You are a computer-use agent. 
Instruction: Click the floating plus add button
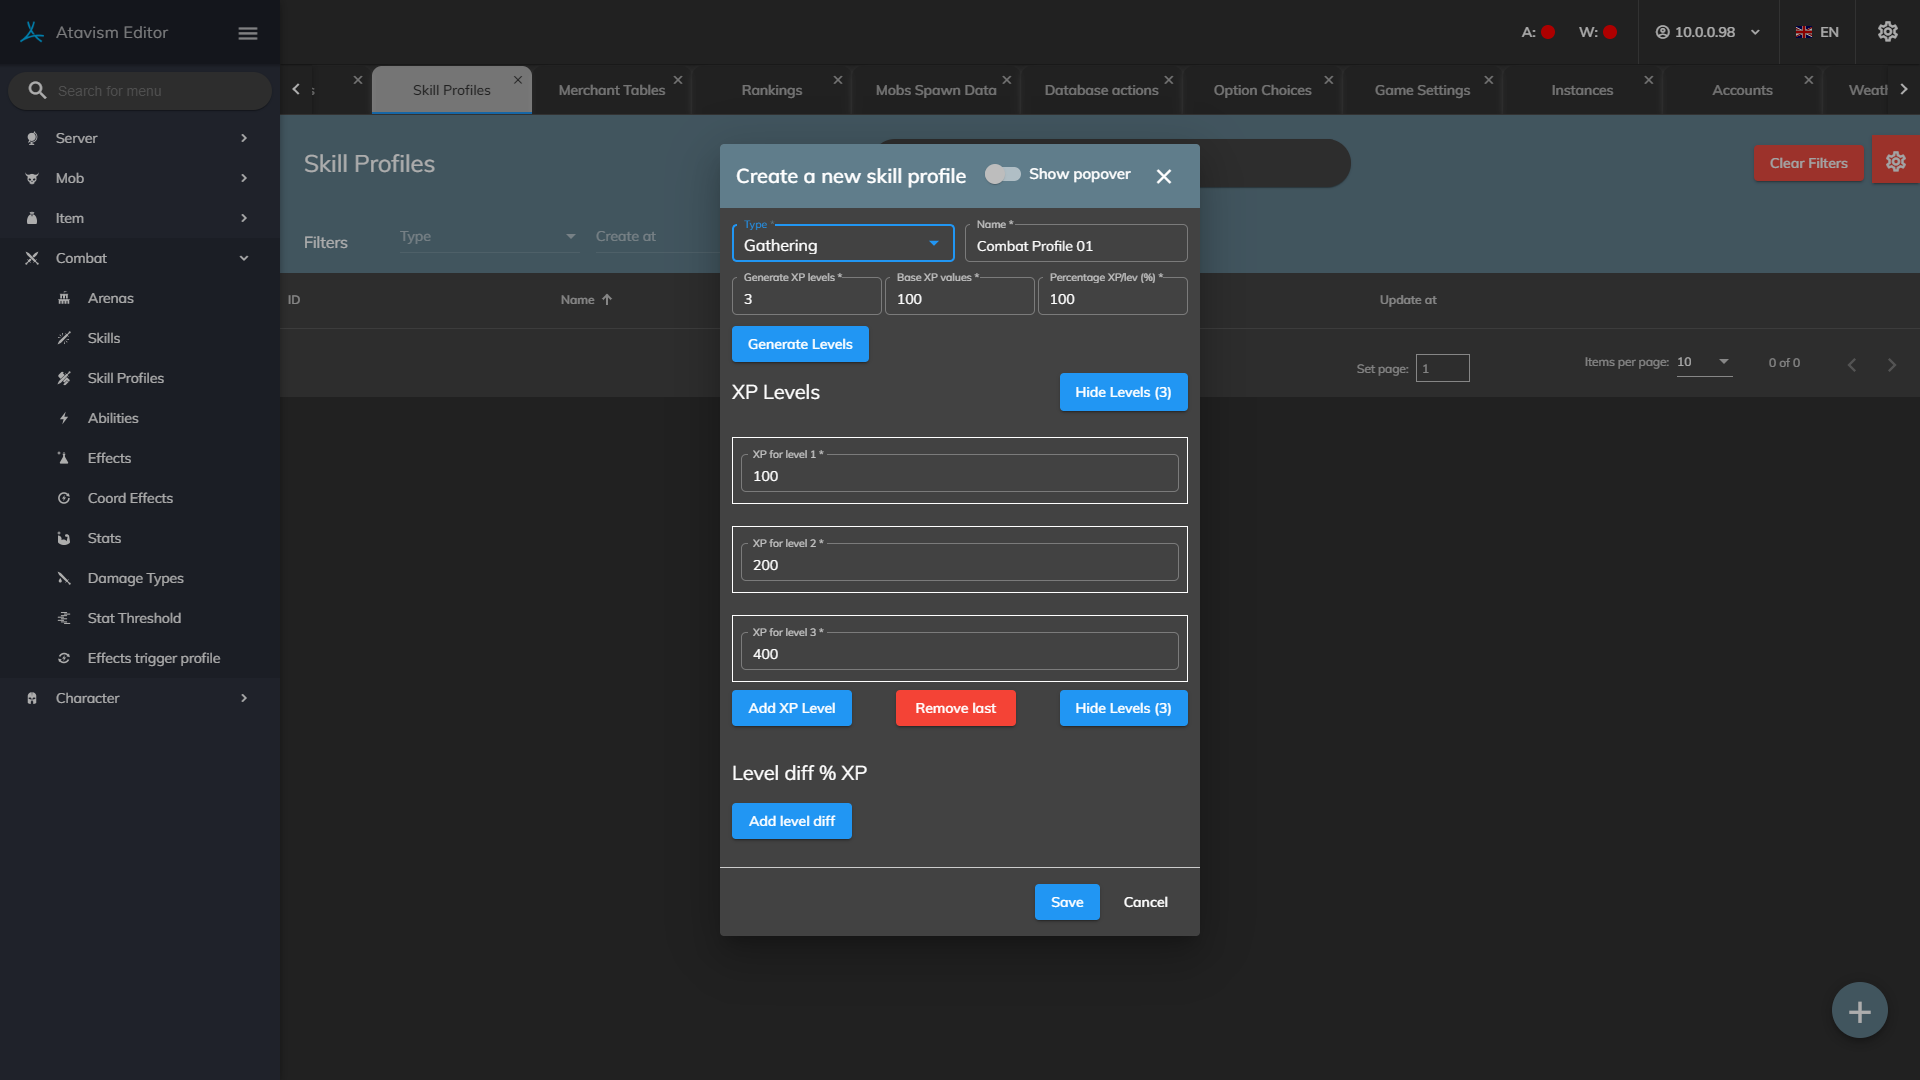[1859, 1011]
